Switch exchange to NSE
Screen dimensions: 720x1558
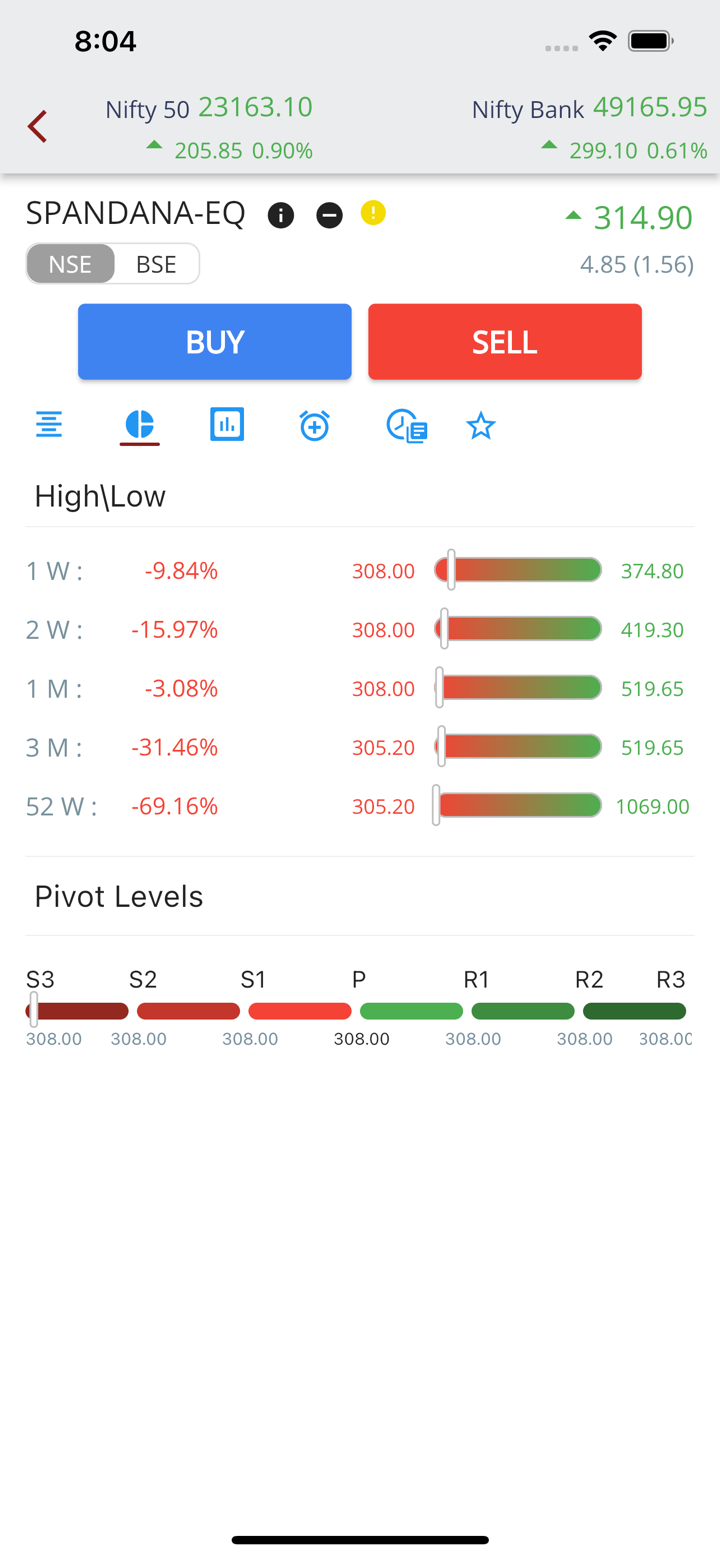[70, 264]
